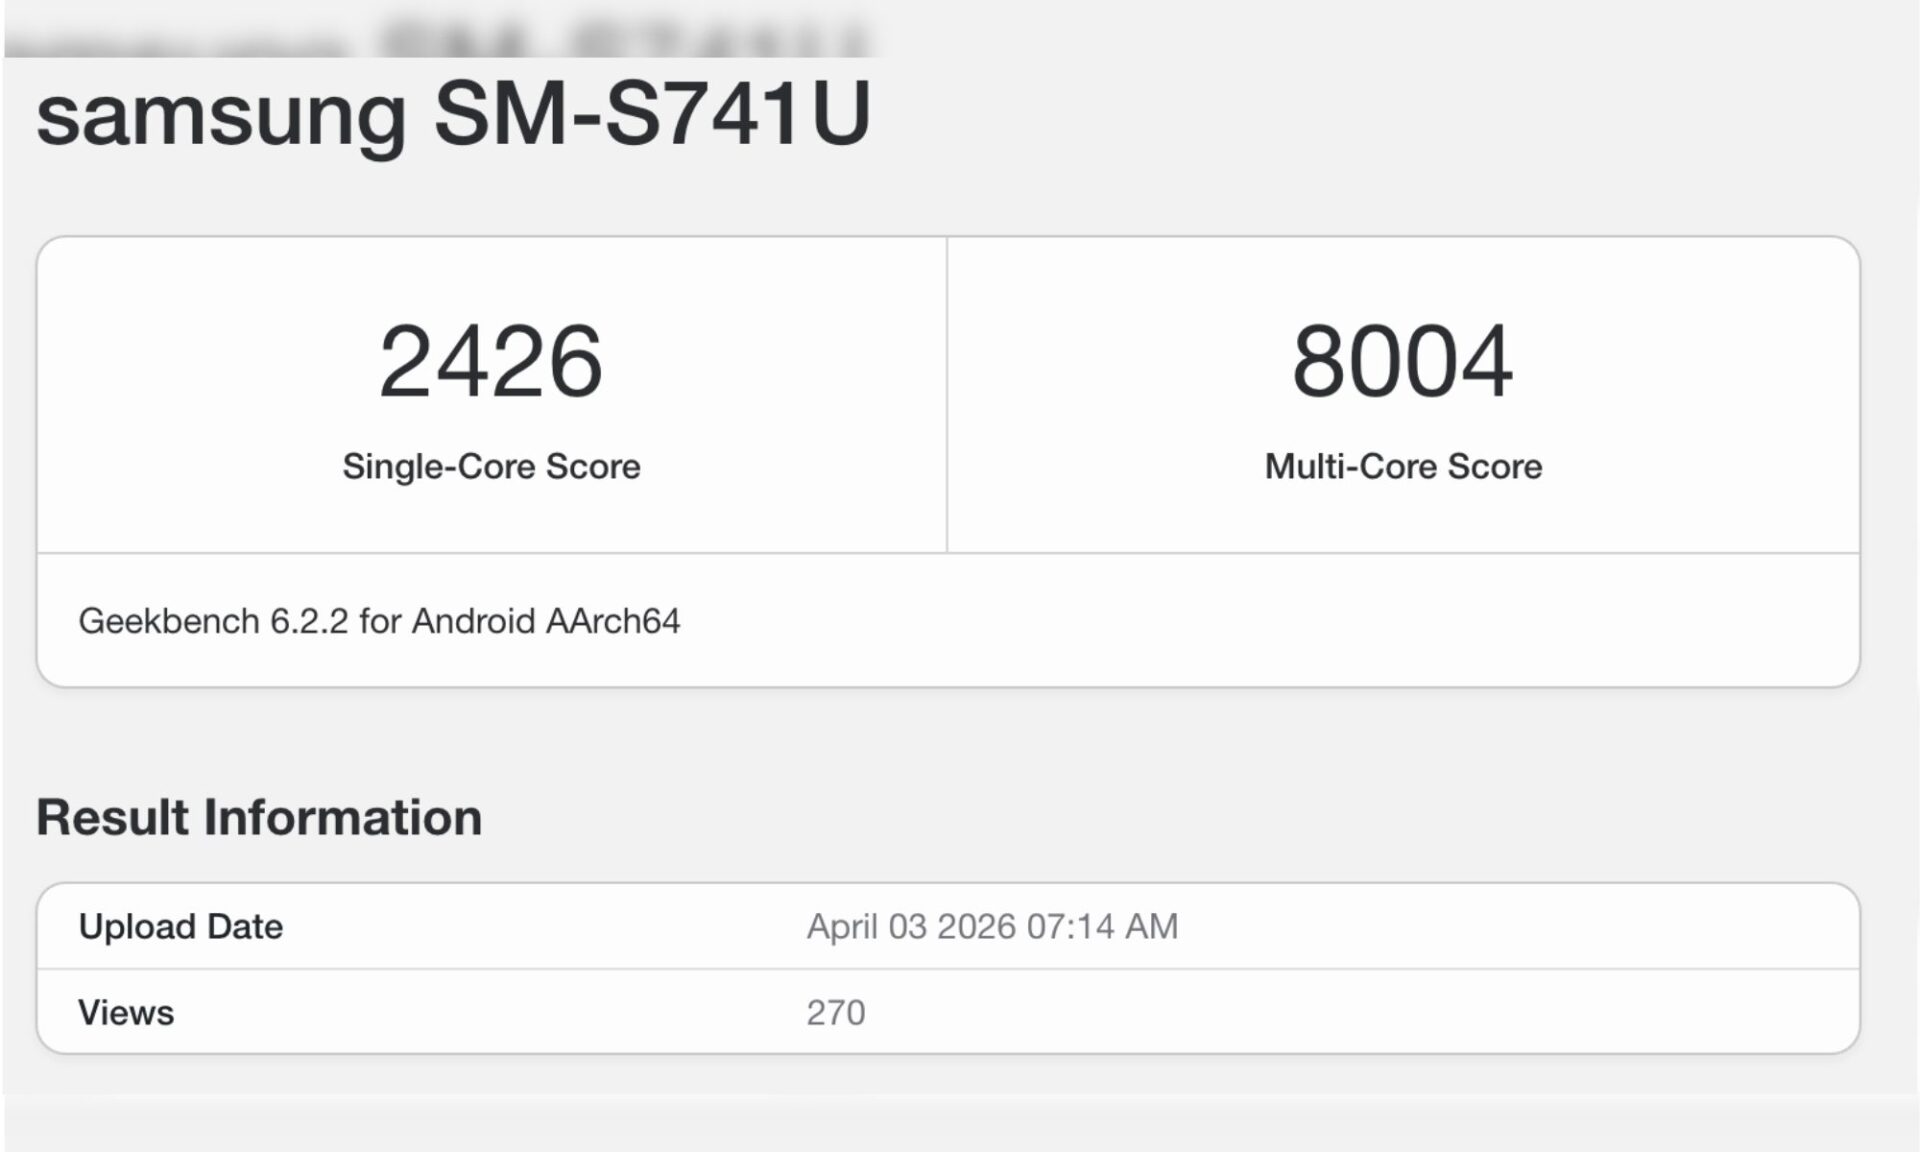Select the Views row label
Screen dimensions: 1920x1152
(126, 1012)
